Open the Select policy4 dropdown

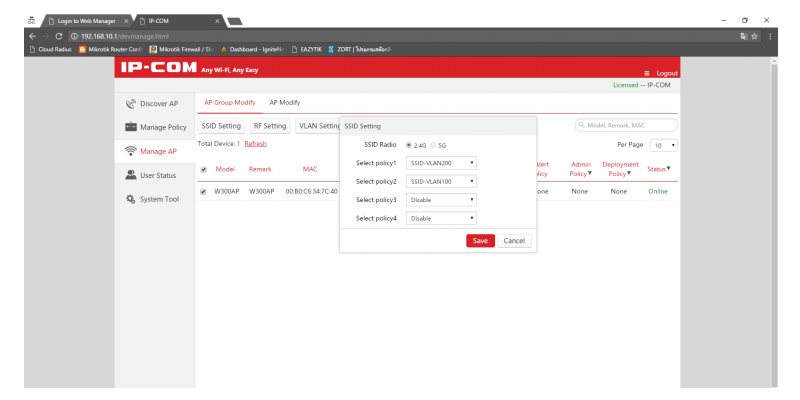click(441, 218)
